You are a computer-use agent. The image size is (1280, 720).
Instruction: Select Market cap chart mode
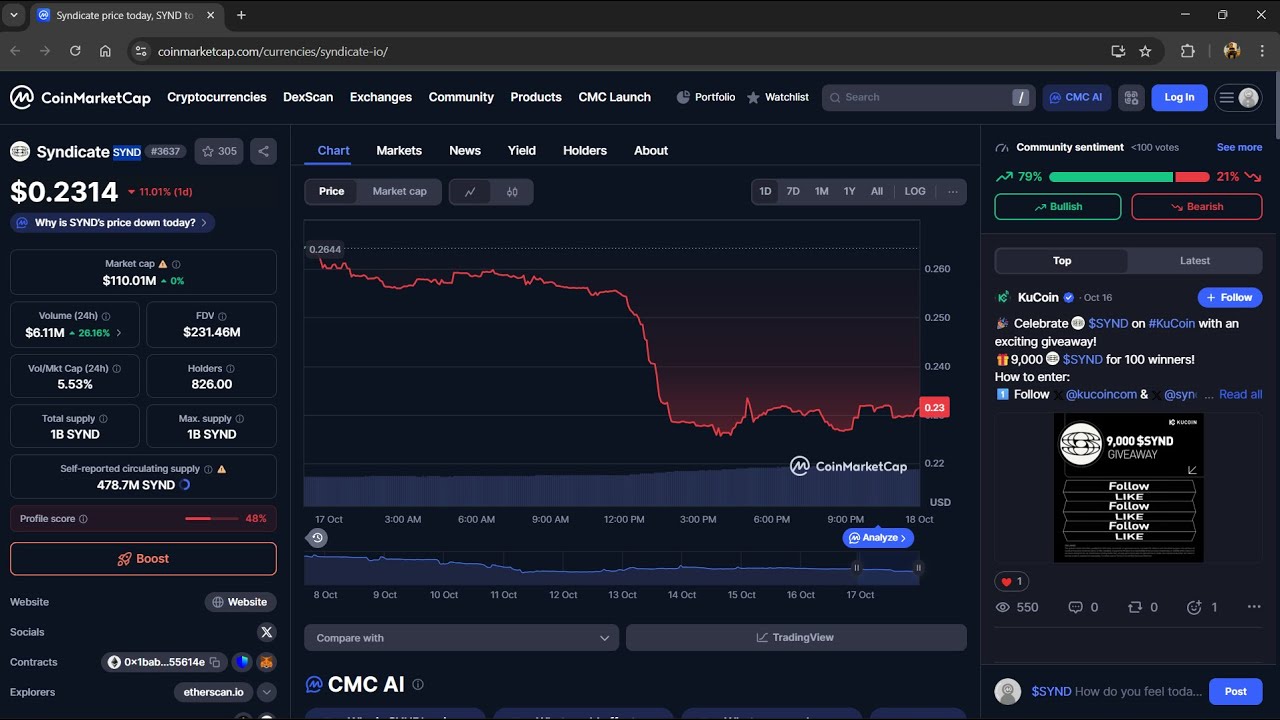[399, 192]
